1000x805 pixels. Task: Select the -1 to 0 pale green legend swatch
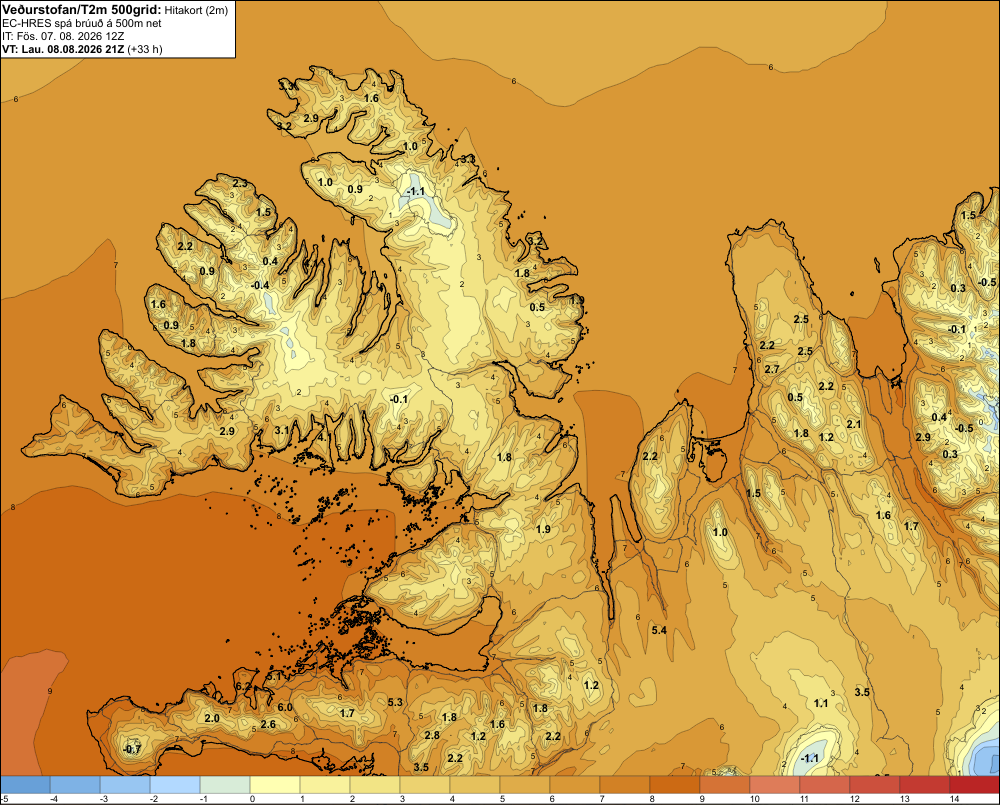pos(225,785)
